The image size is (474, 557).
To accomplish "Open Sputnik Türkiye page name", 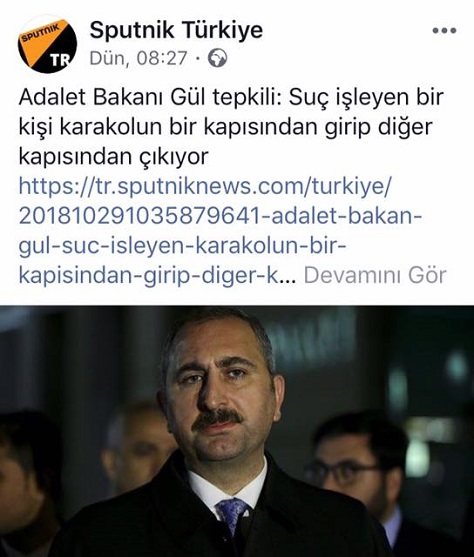I will click(176, 30).
